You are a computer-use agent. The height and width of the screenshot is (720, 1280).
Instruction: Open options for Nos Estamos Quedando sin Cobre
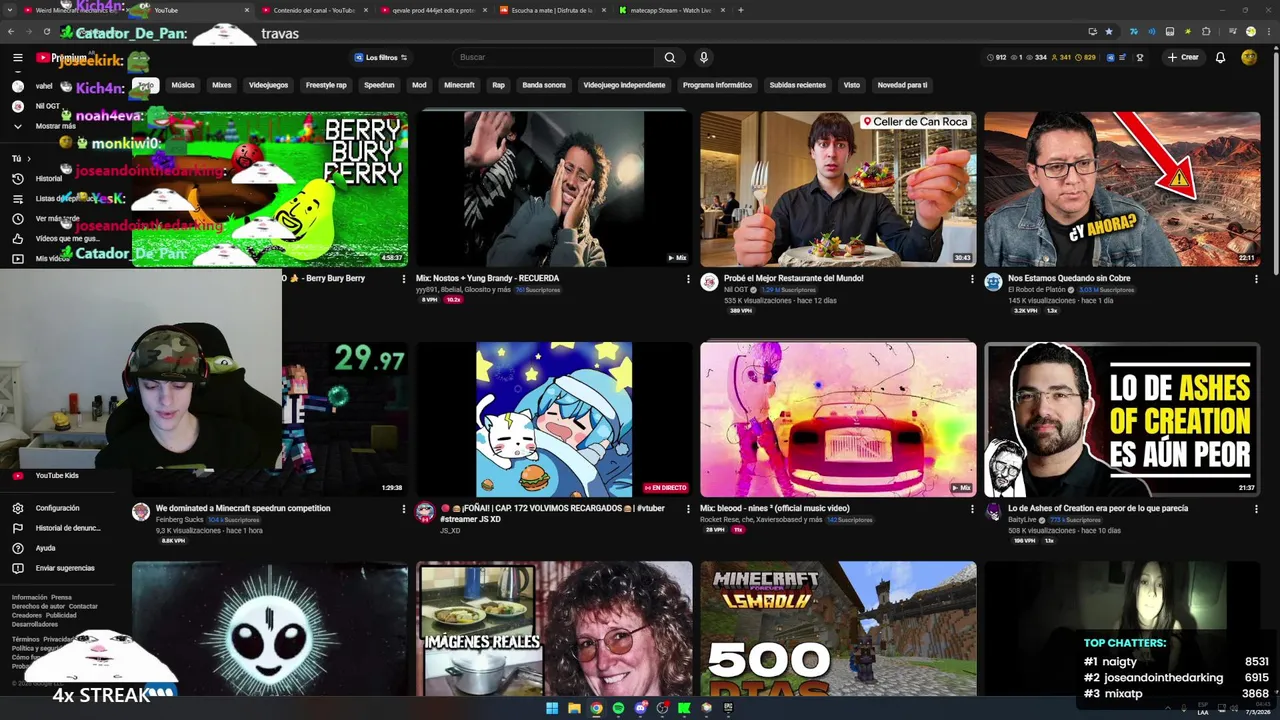point(1256,279)
